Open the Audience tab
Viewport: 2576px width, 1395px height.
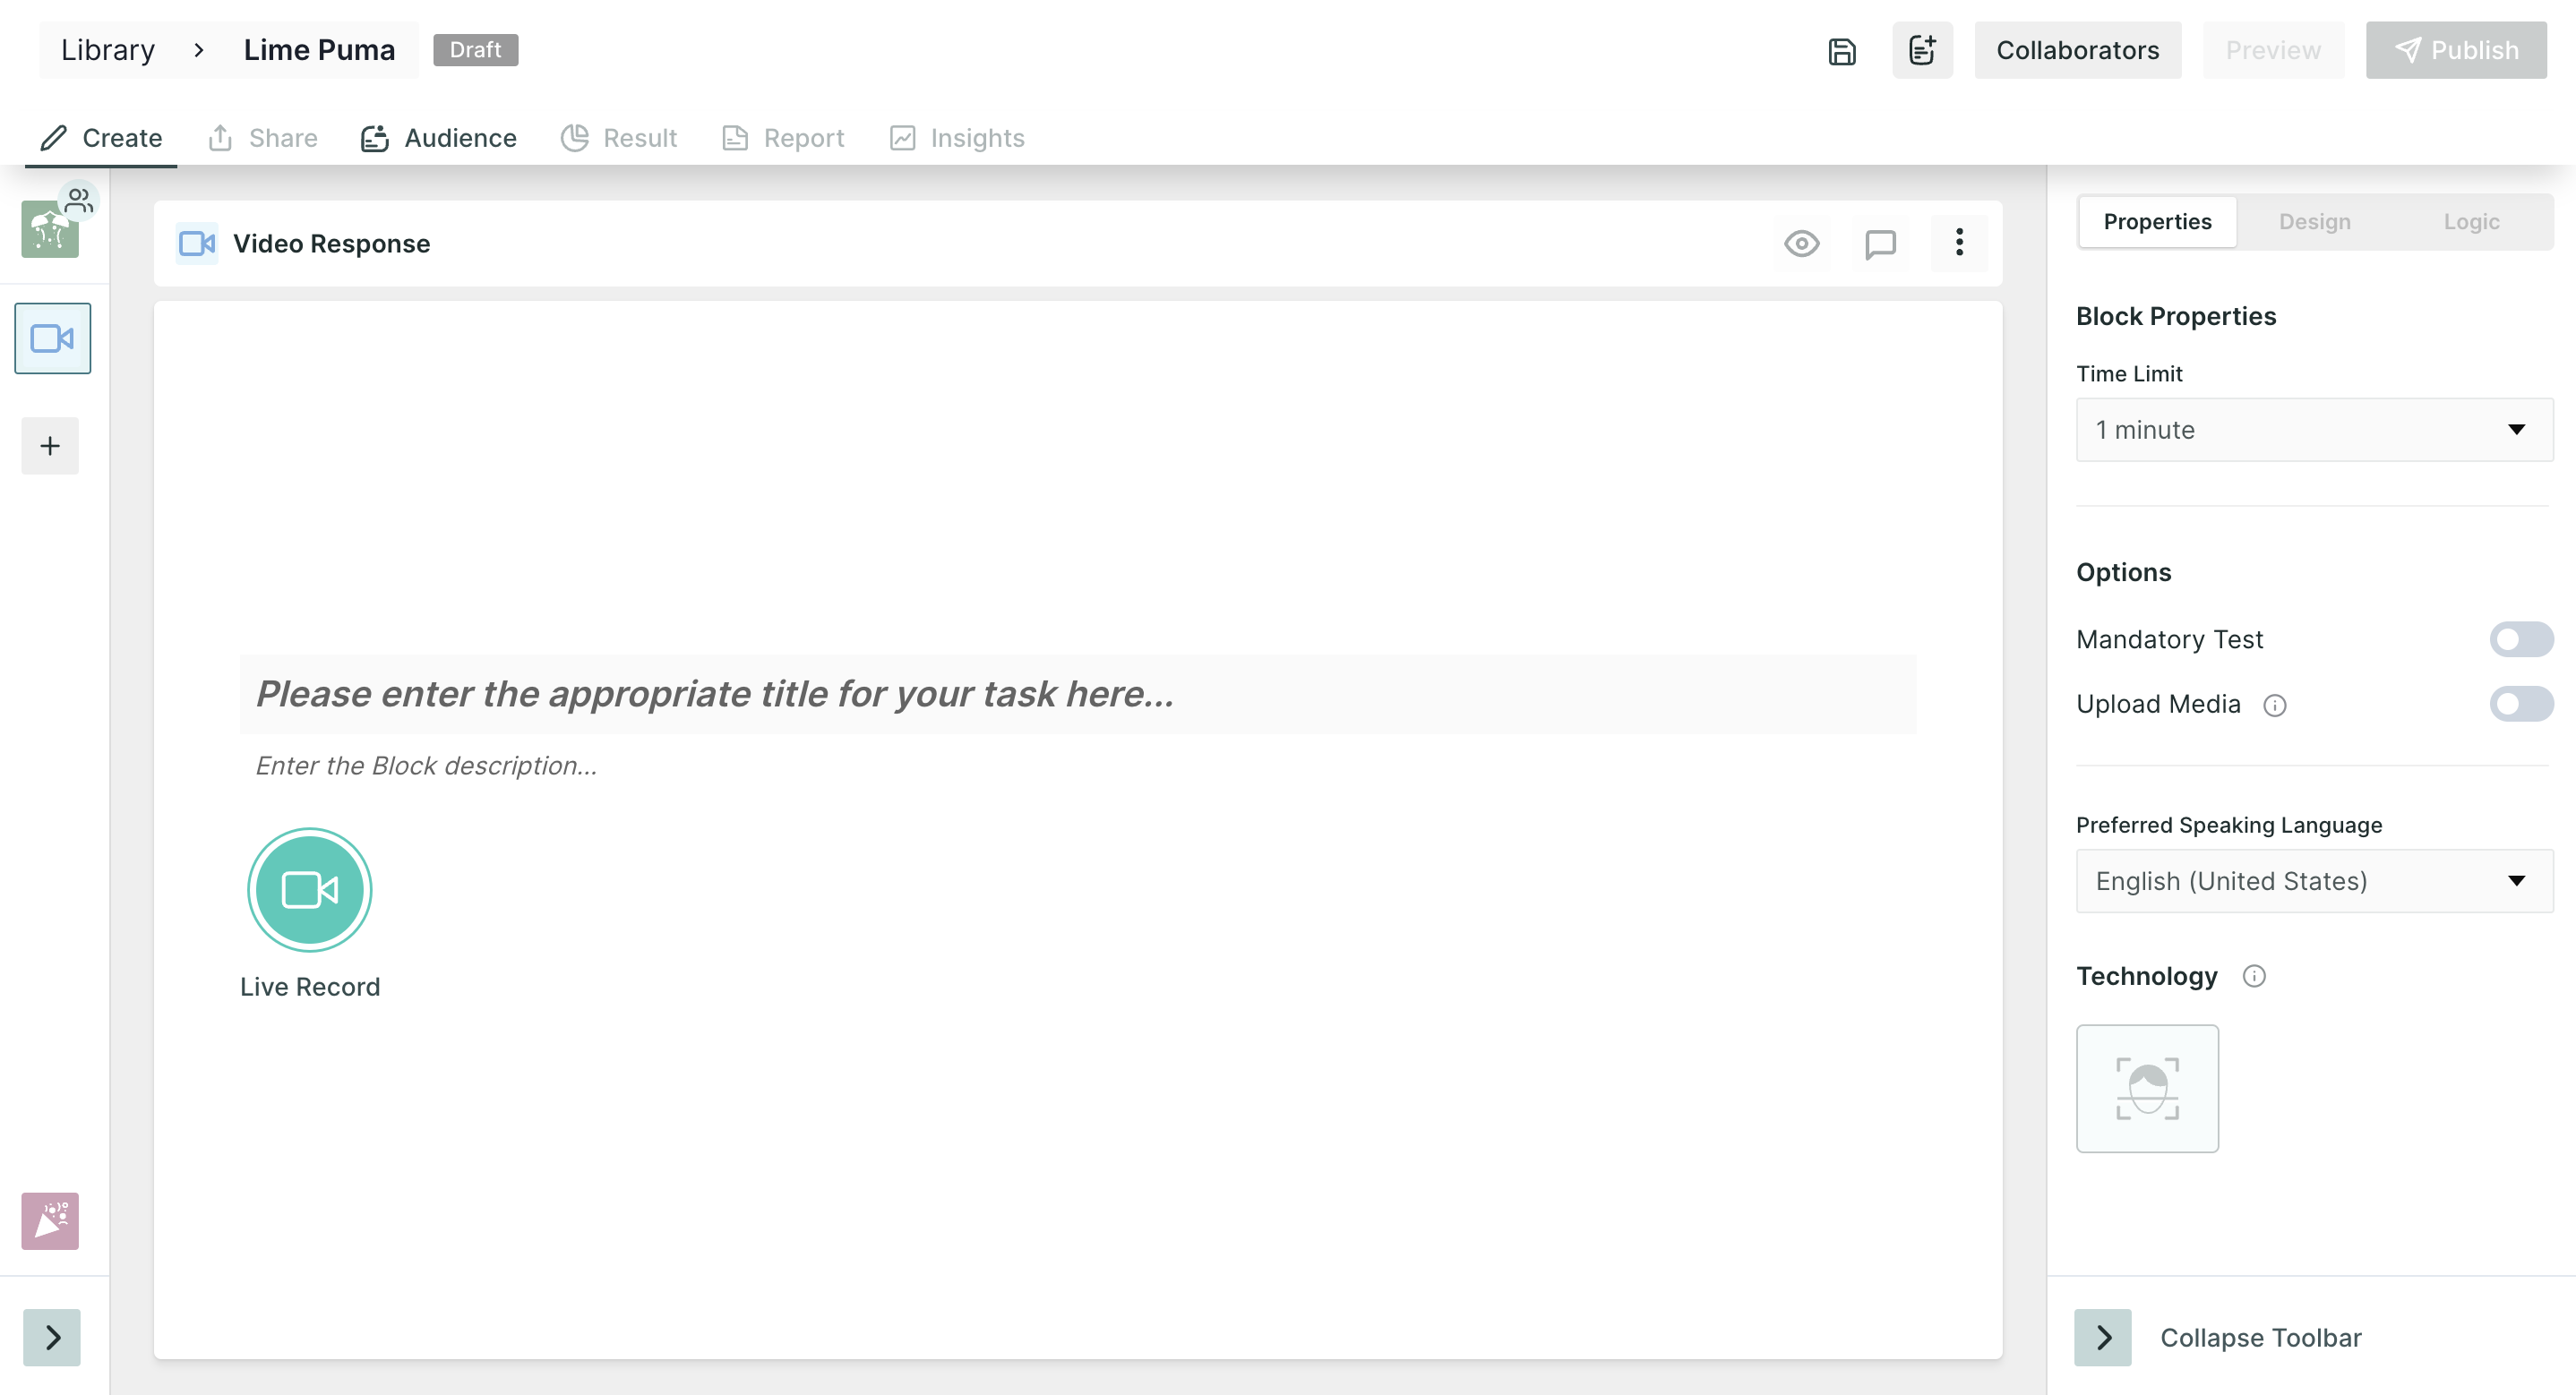pyautogui.click(x=438, y=138)
